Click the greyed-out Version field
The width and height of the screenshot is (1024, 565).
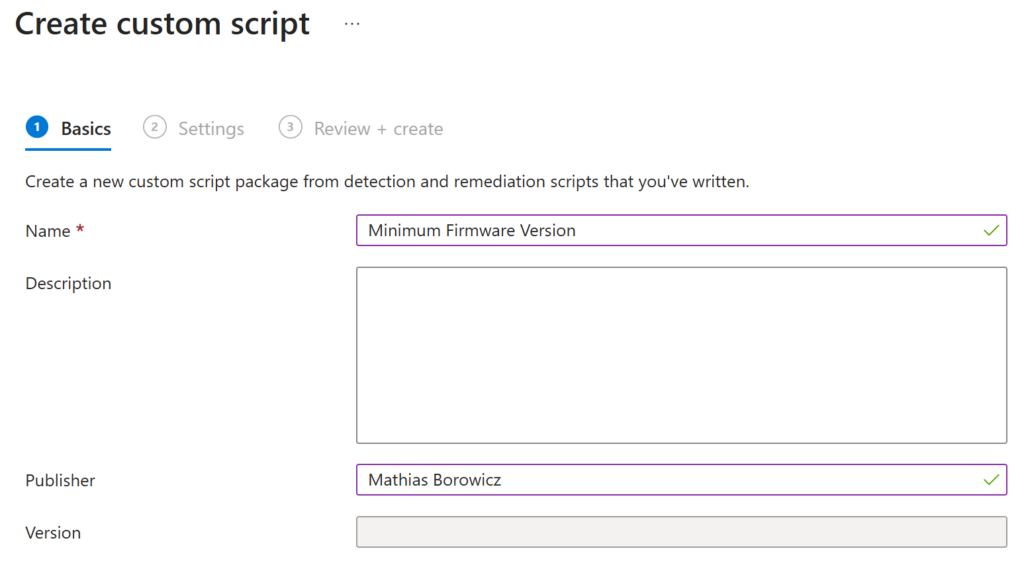681,532
